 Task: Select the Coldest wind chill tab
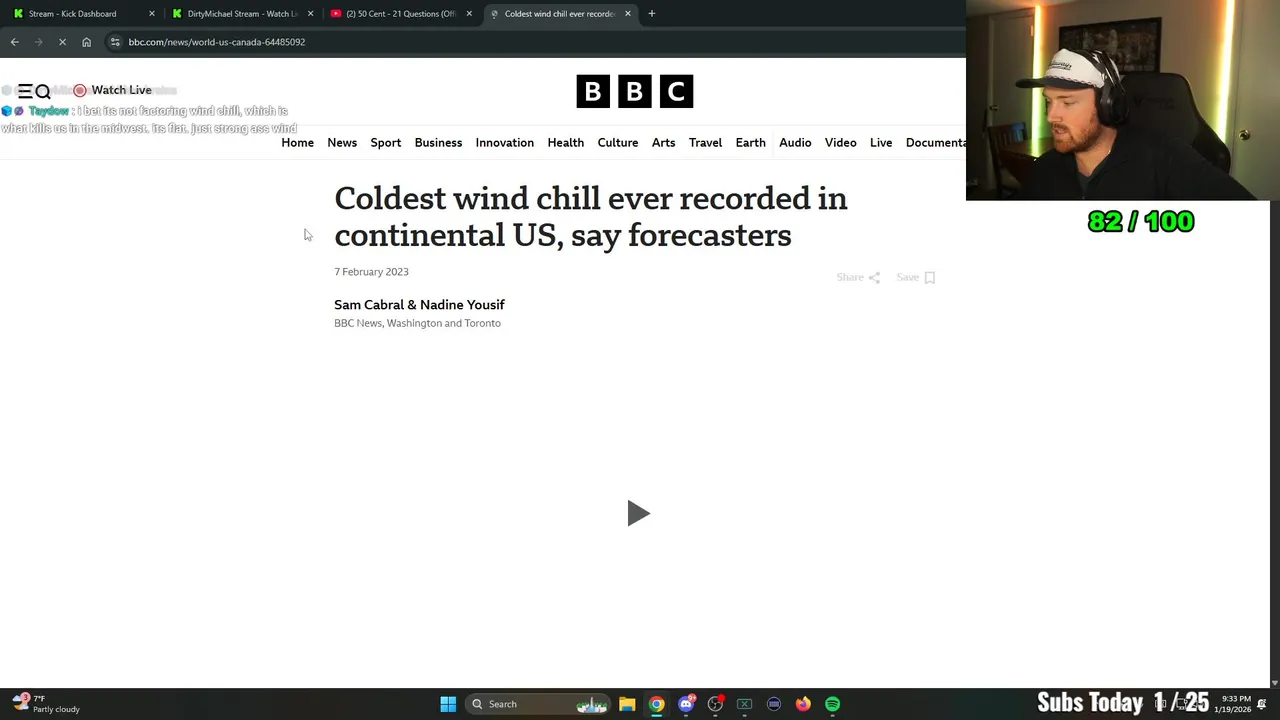pos(559,14)
